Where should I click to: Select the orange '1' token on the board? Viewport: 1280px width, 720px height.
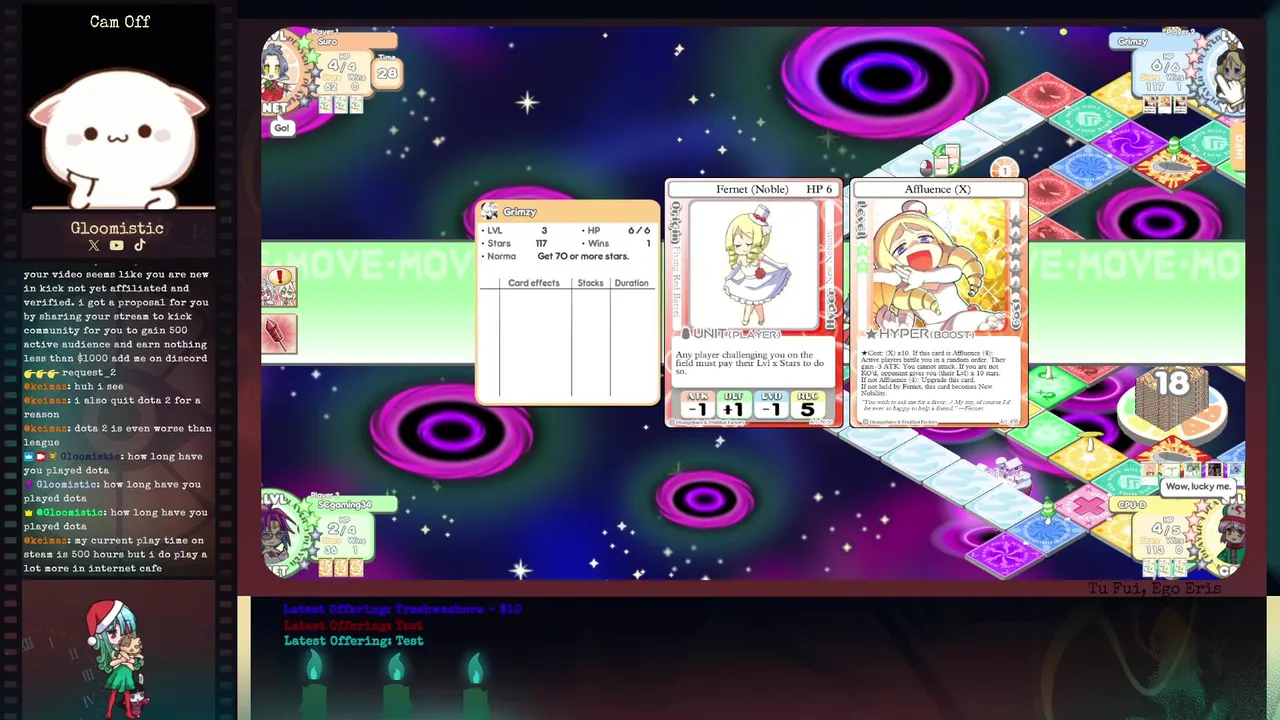tap(1003, 169)
